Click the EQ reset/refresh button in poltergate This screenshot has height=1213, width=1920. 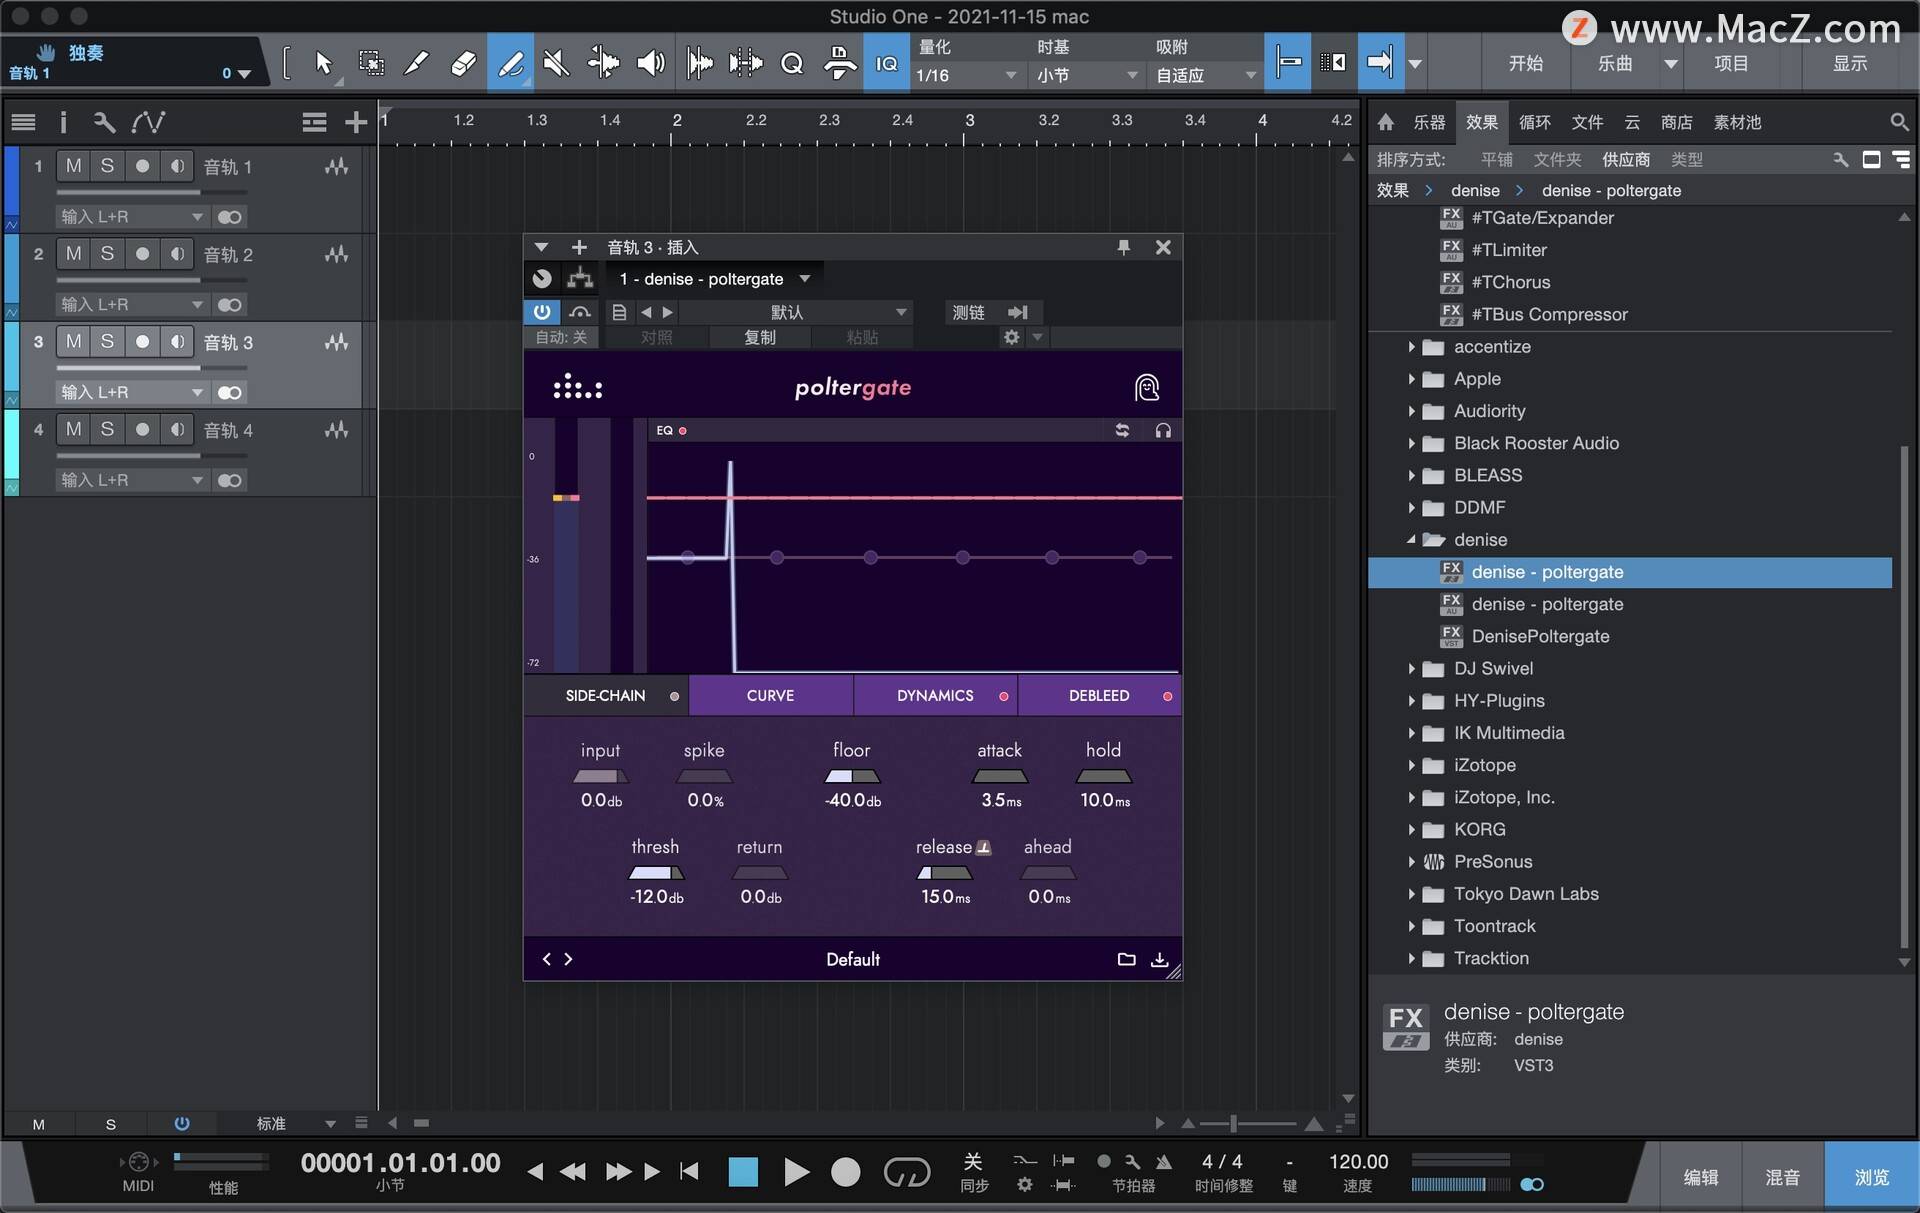(1121, 430)
